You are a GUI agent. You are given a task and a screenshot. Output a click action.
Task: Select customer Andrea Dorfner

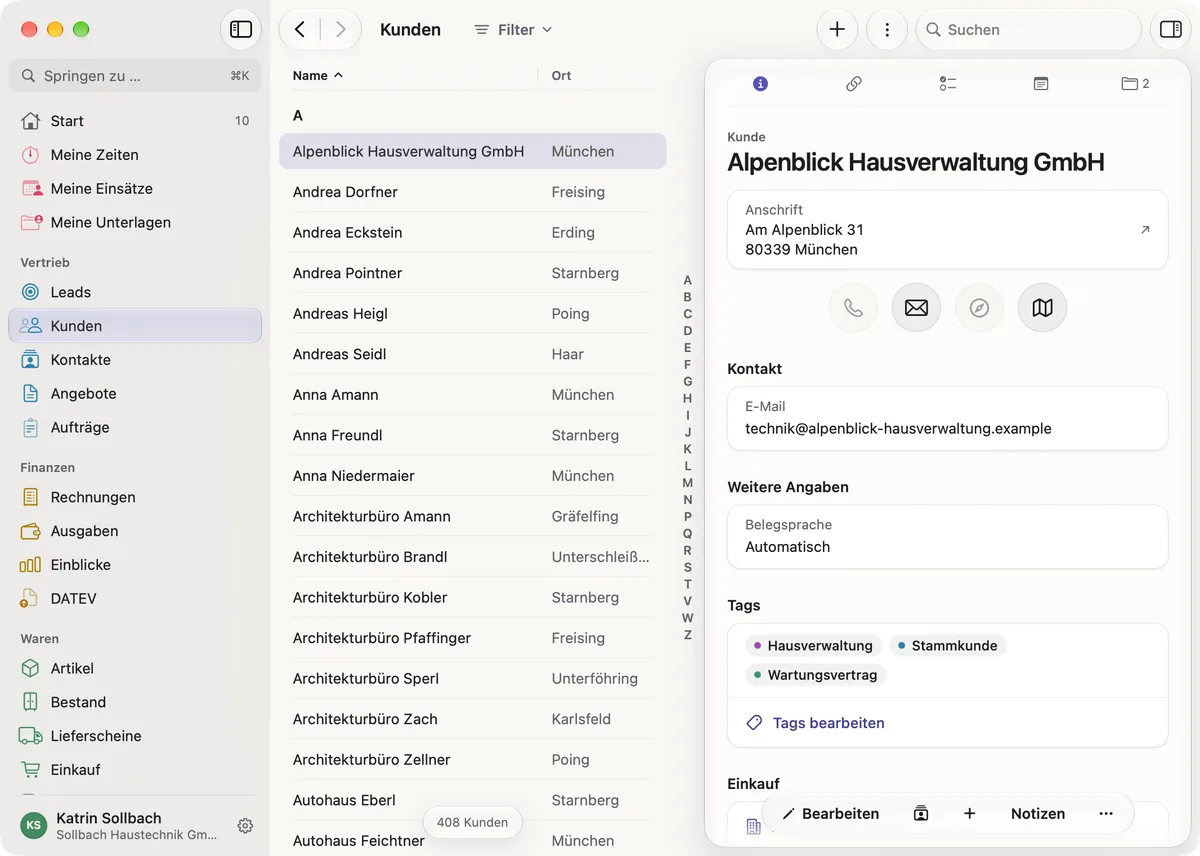[x=472, y=192]
